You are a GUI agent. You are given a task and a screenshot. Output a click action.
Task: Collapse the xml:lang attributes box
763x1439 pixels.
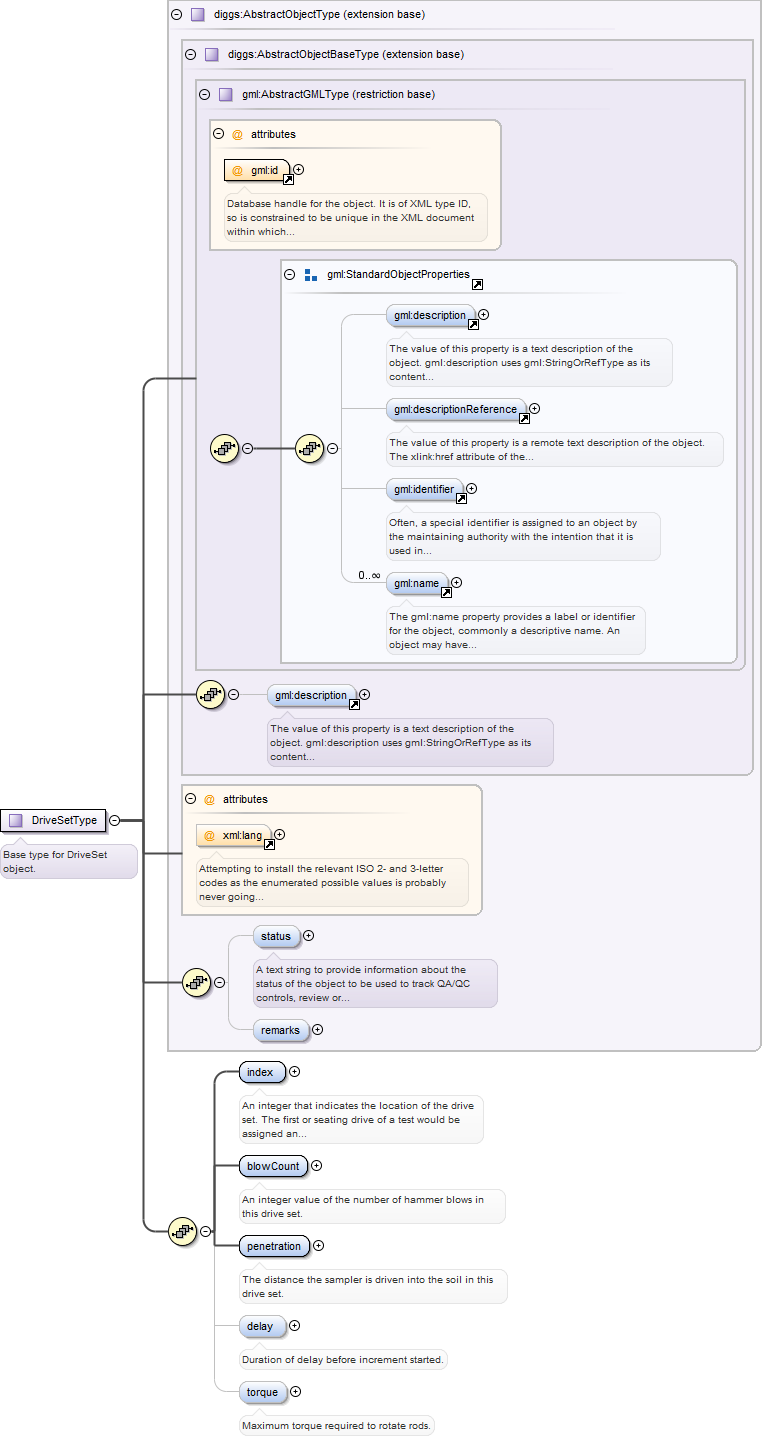pos(191,799)
